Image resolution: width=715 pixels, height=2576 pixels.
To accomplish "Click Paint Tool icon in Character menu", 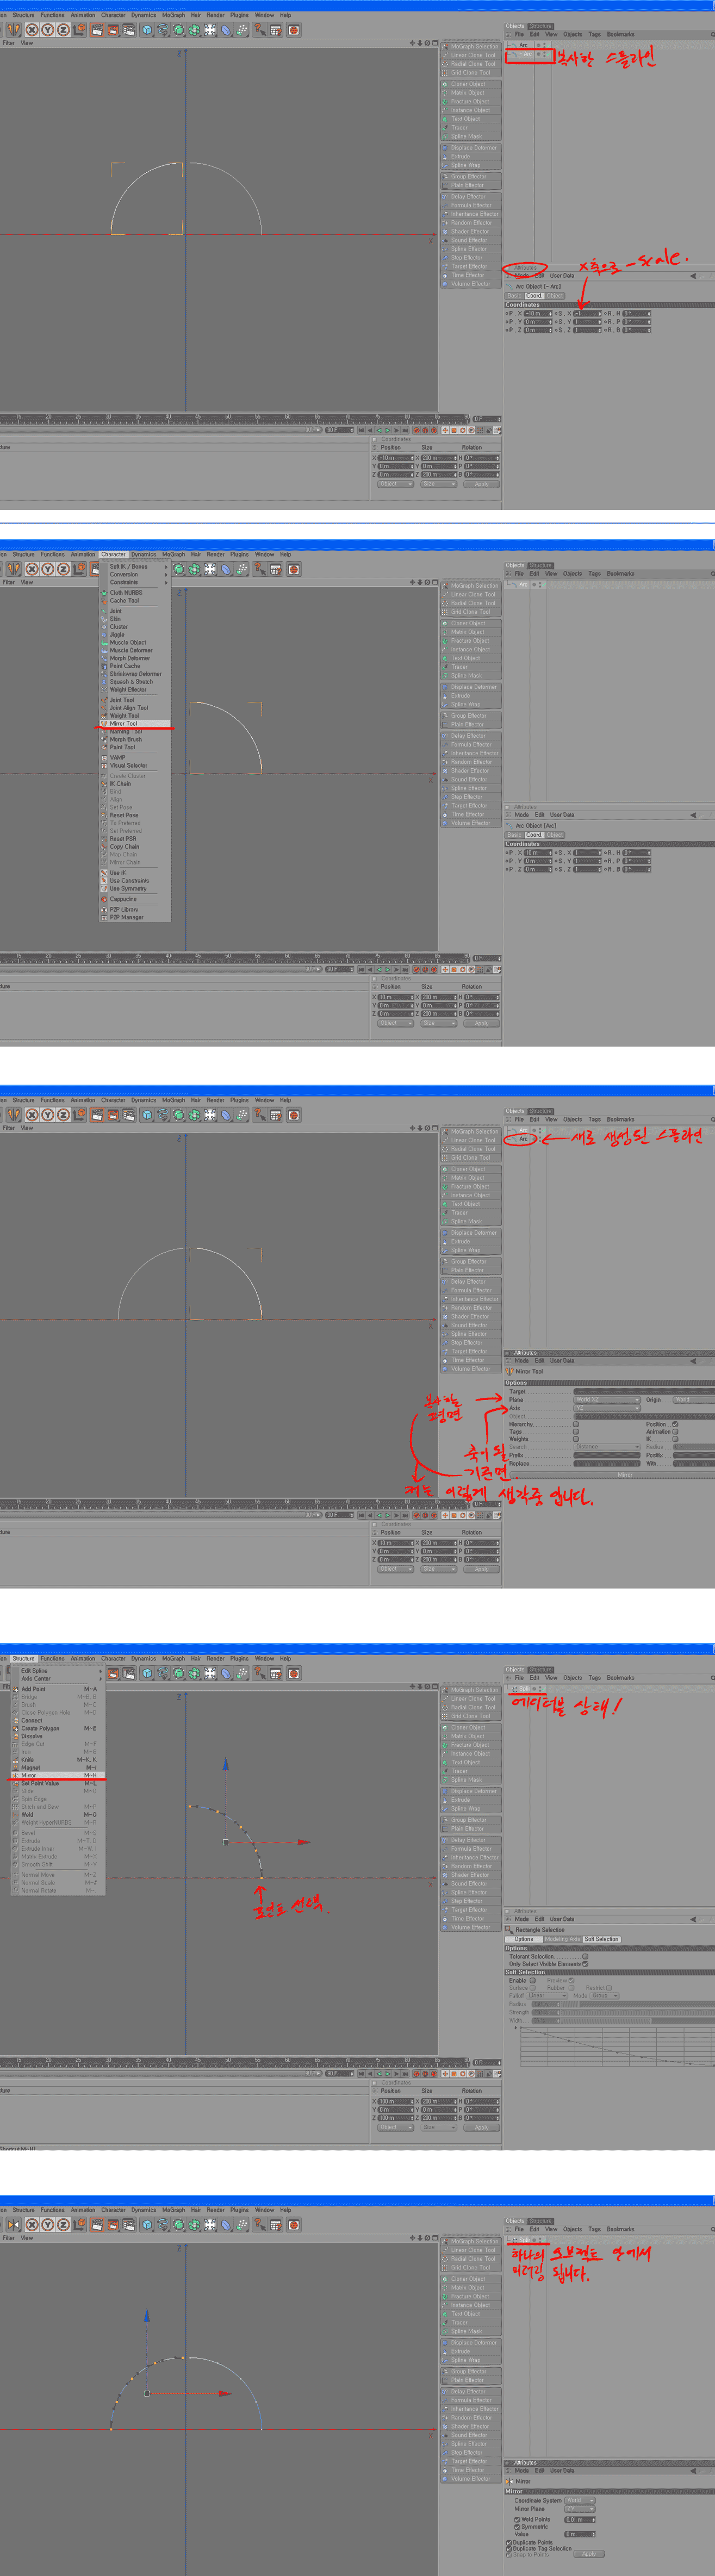I will pos(103,747).
